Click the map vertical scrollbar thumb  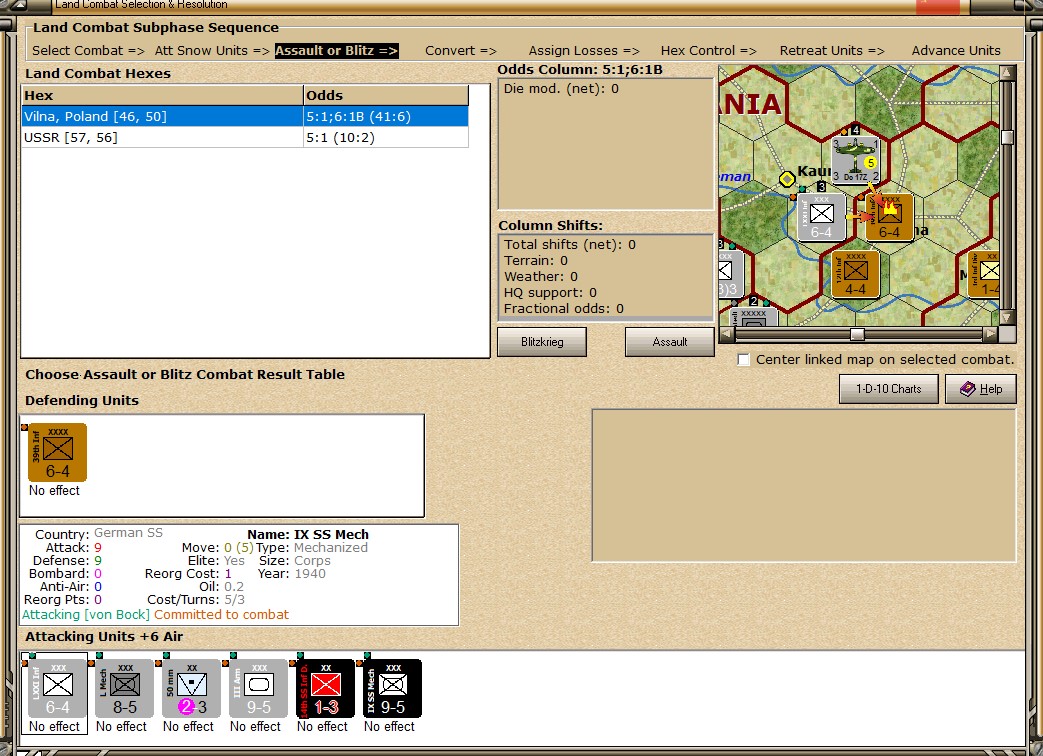pos(1007,137)
